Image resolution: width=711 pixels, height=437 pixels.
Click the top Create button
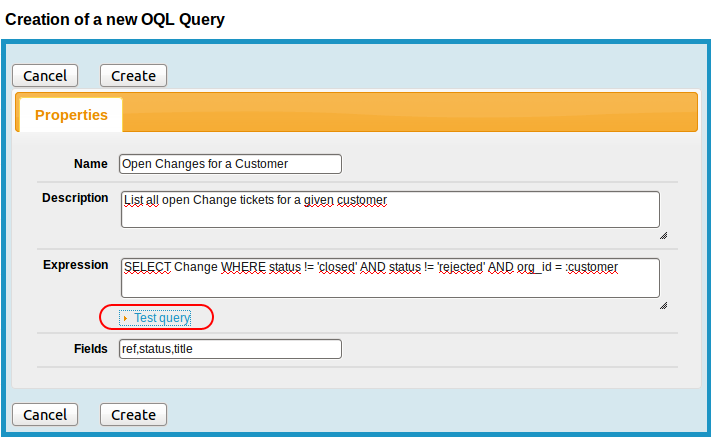tap(133, 76)
